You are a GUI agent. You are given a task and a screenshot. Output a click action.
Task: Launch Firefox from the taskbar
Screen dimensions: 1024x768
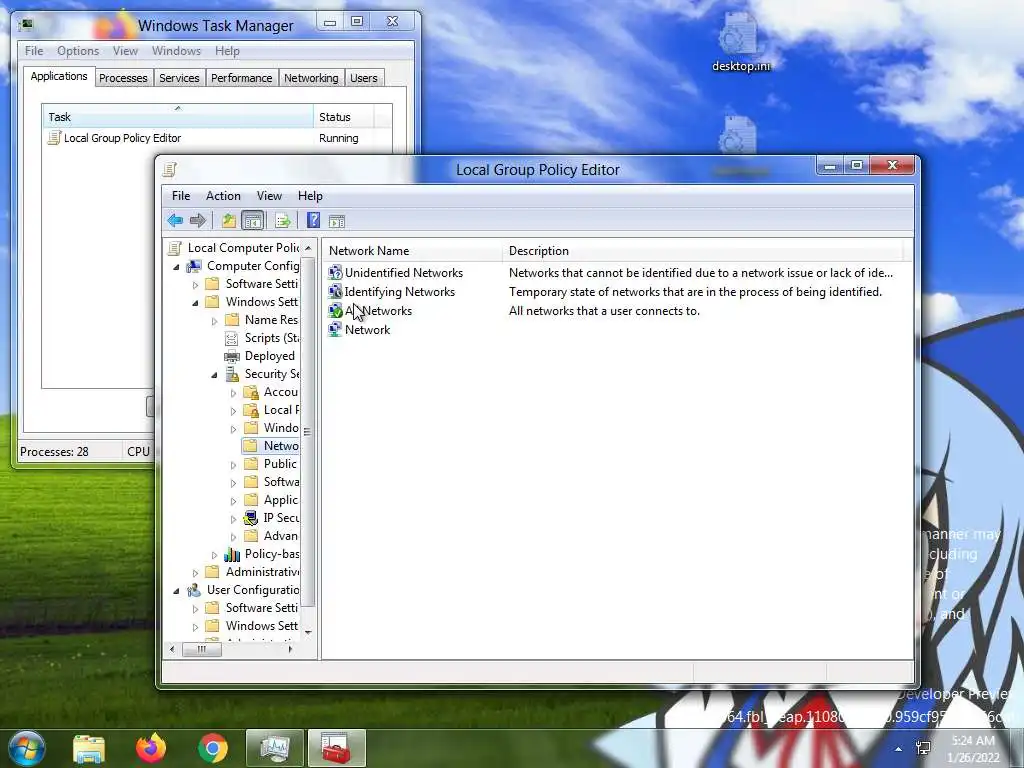151,748
